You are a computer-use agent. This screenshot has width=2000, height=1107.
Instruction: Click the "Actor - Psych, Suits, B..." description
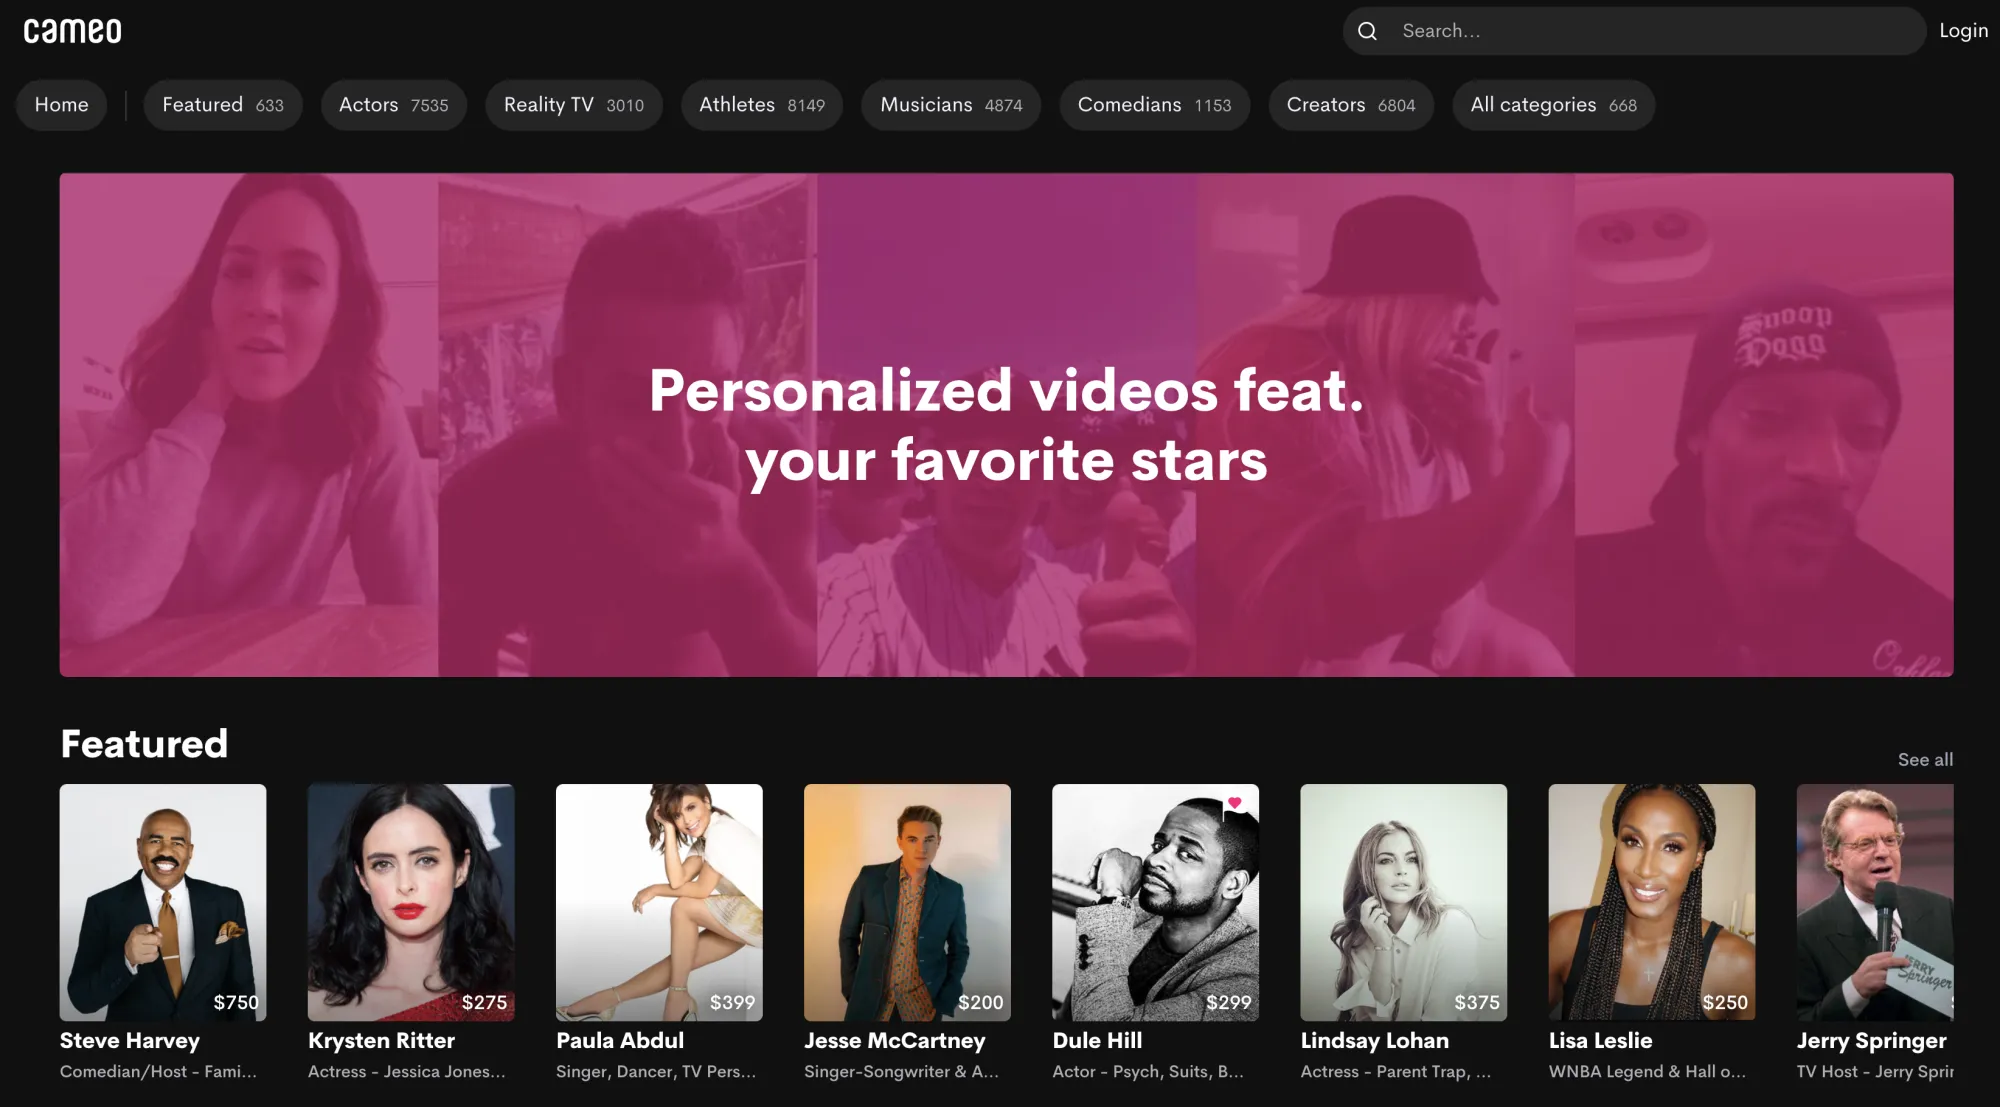pyautogui.click(x=1148, y=1072)
